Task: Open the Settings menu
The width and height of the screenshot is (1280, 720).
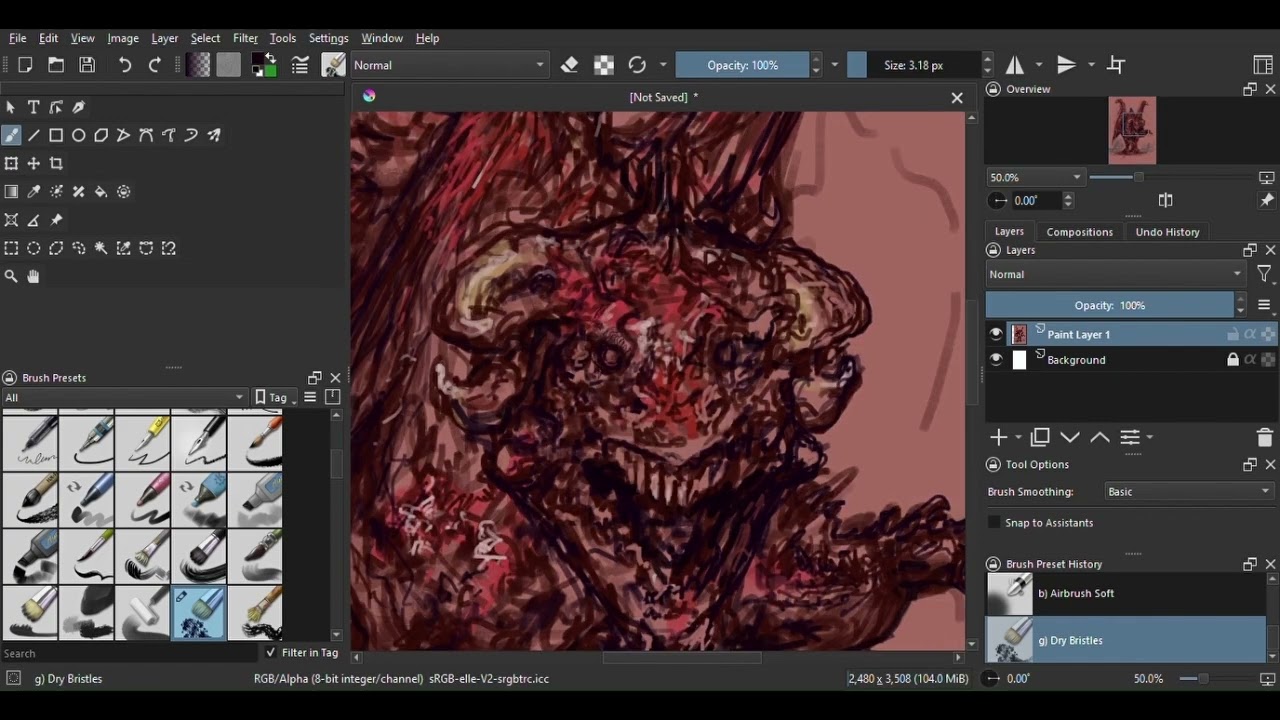Action: [328, 38]
